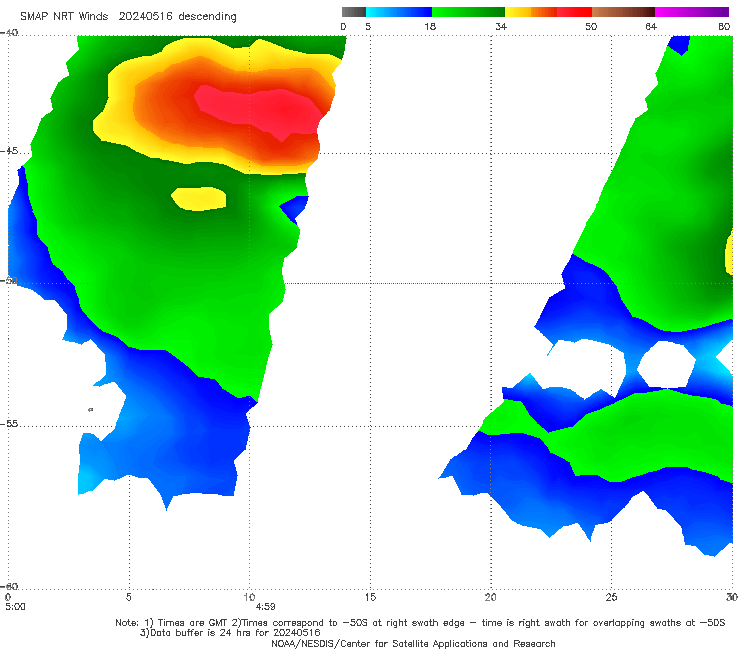Click the yellow-orange segment of the color bar
This screenshot has height=650, width=740.
pos(531,12)
